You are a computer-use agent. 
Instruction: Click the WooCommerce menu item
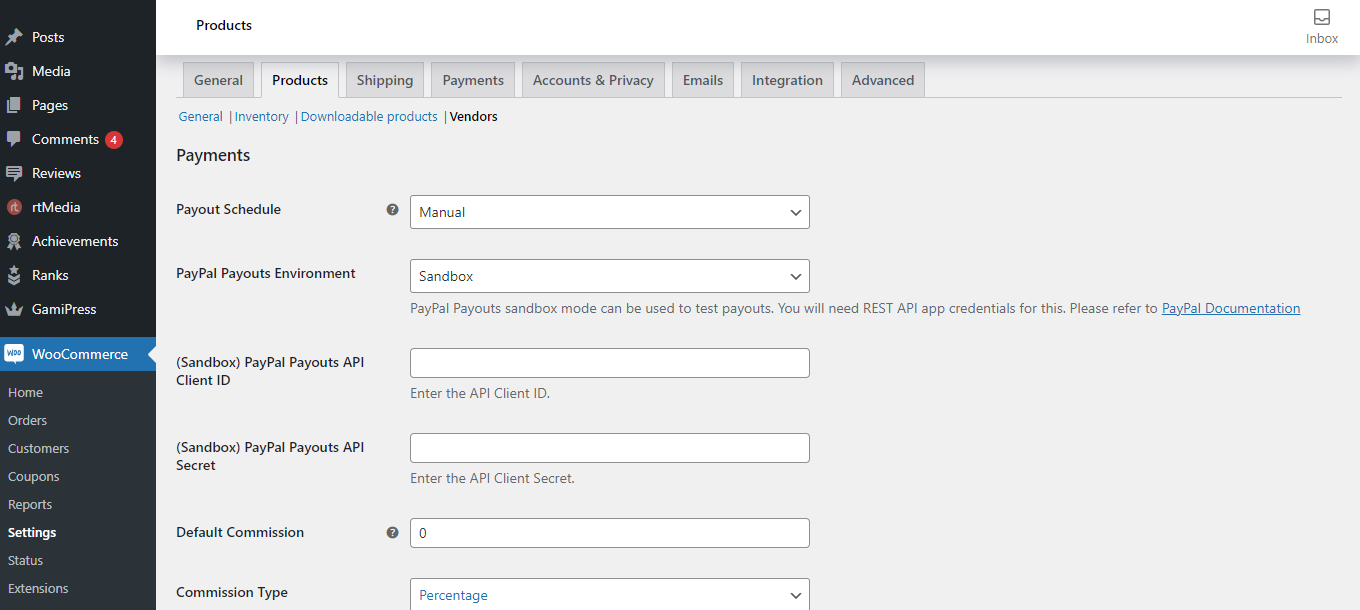(78, 354)
